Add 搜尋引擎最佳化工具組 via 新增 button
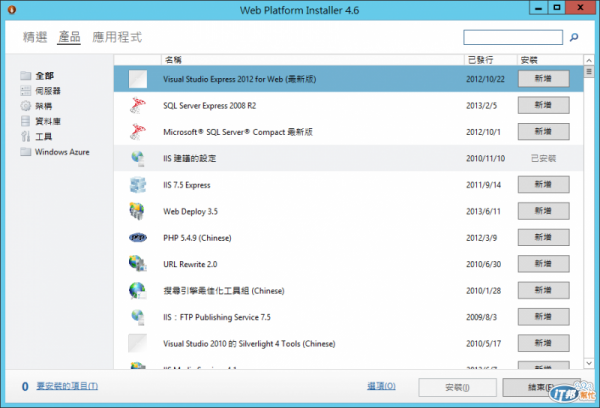 point(543,290)
